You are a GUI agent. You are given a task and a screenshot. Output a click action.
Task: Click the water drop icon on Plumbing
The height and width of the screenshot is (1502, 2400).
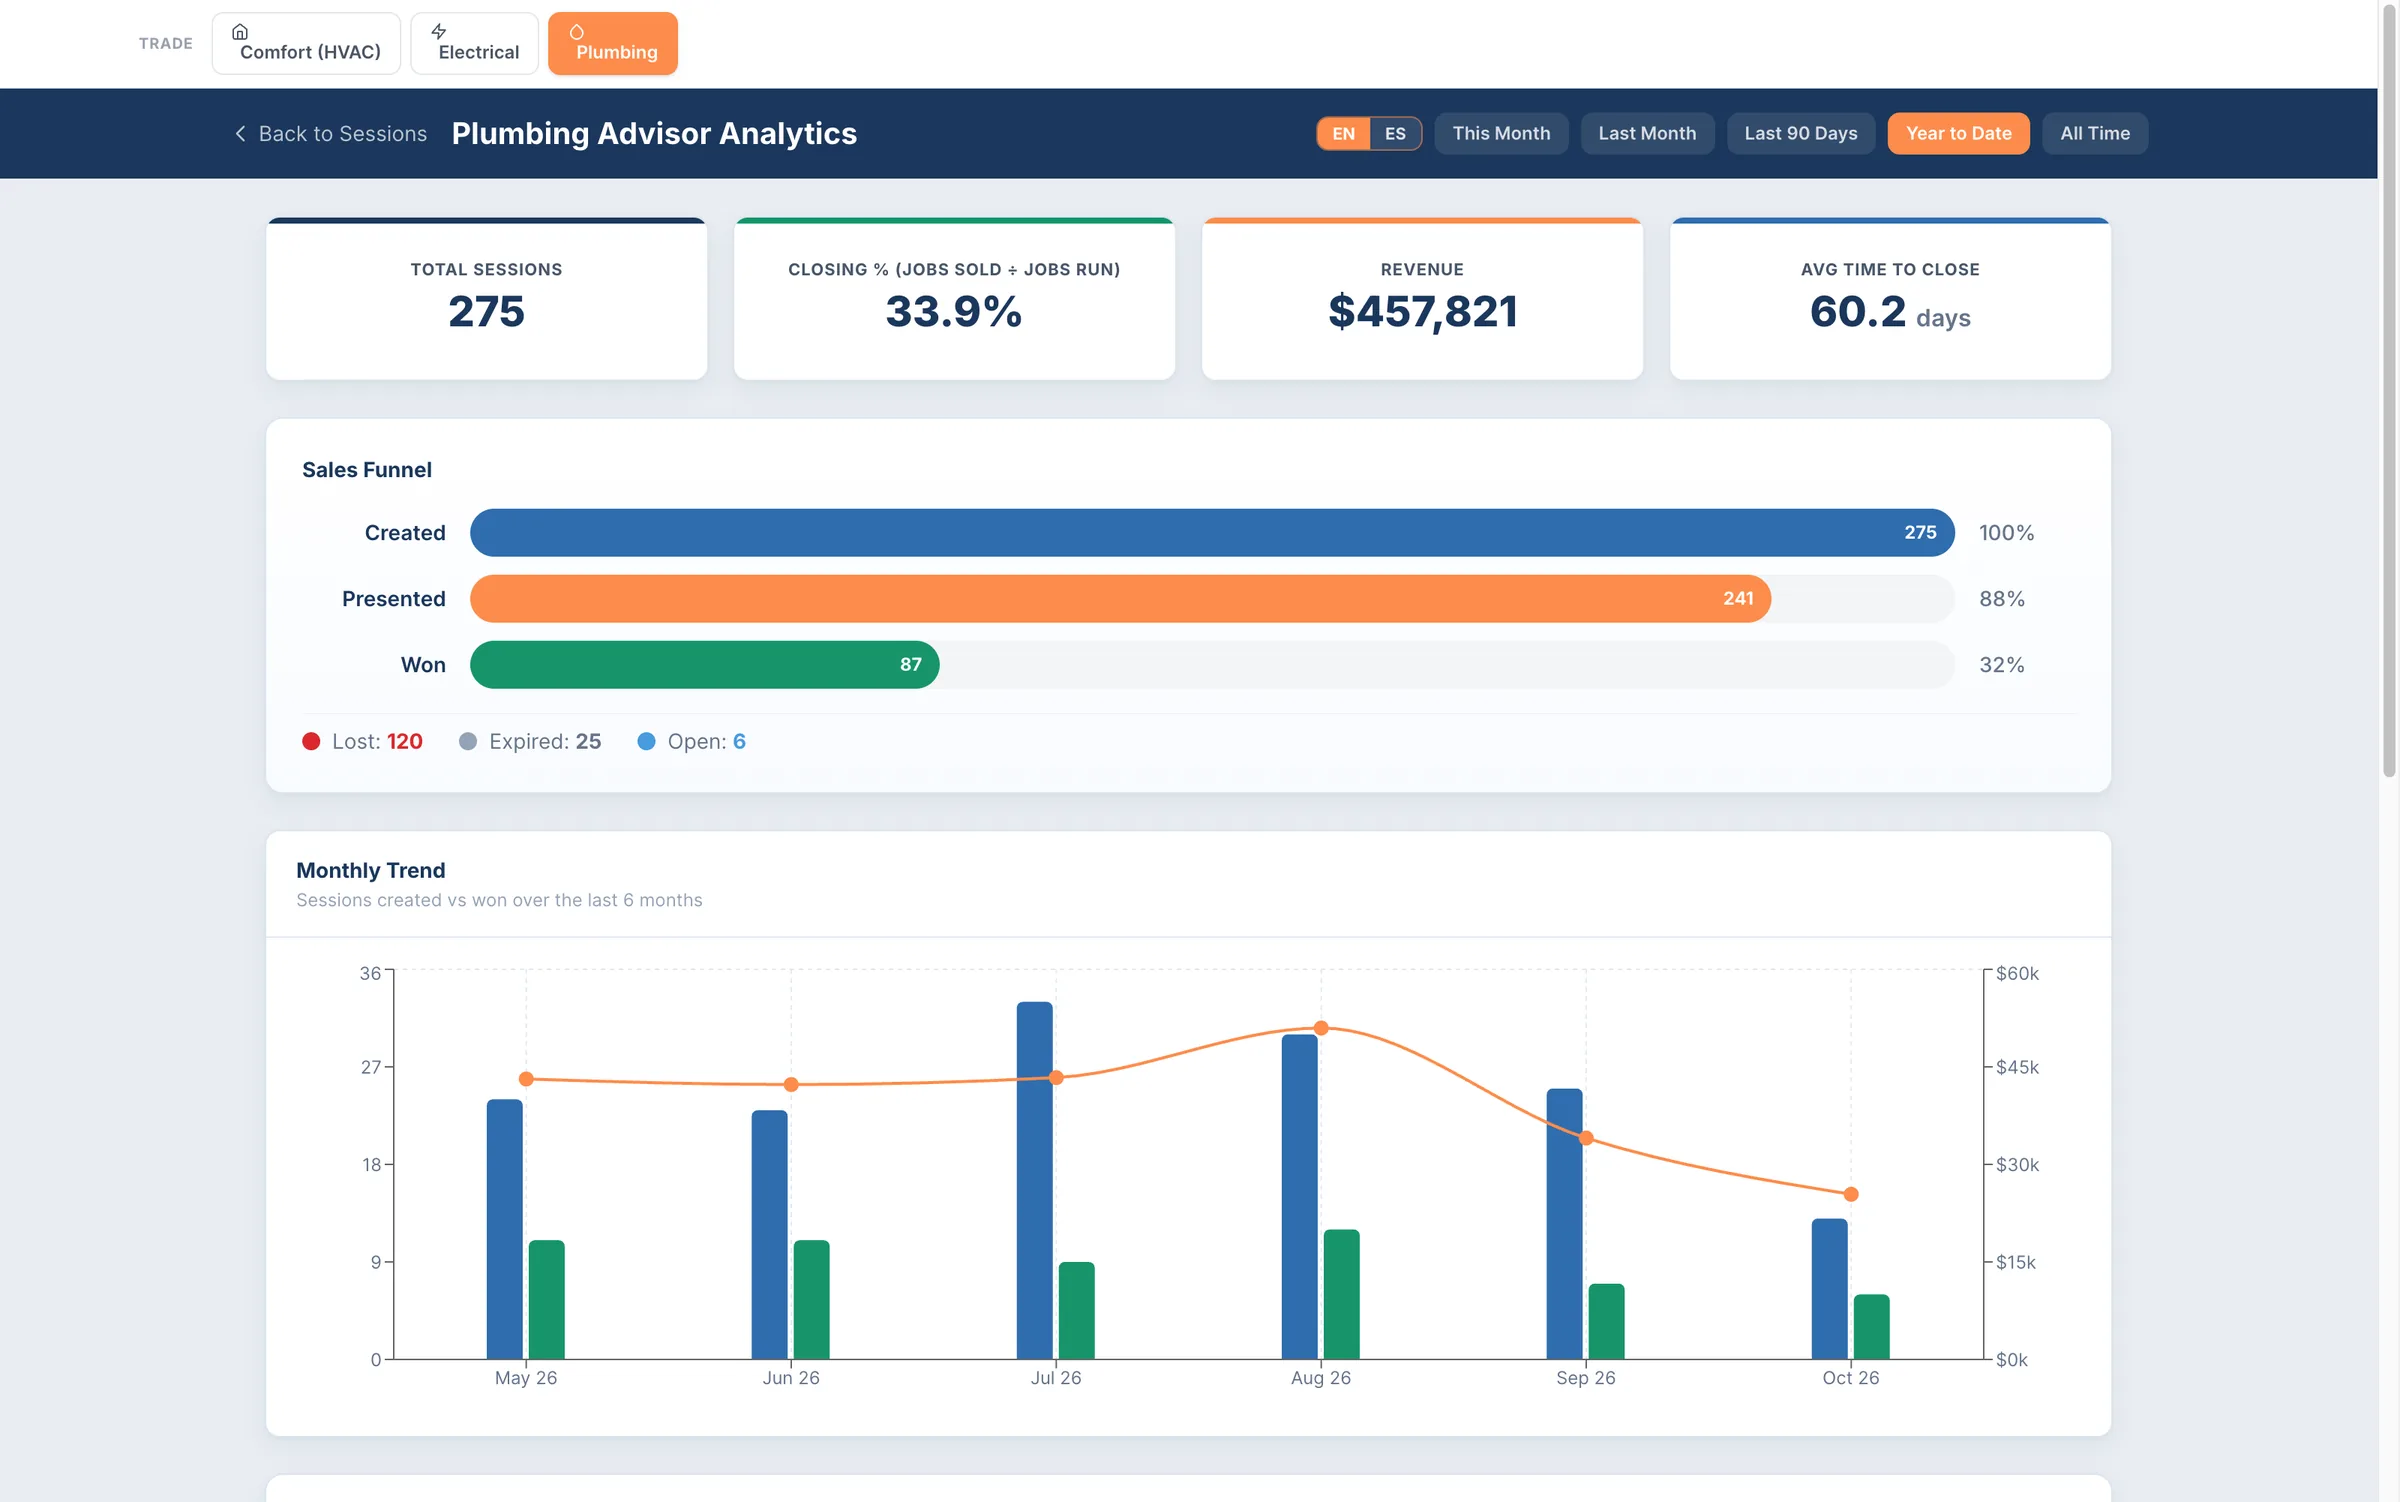pyautogui.click(x=576, y=32)
